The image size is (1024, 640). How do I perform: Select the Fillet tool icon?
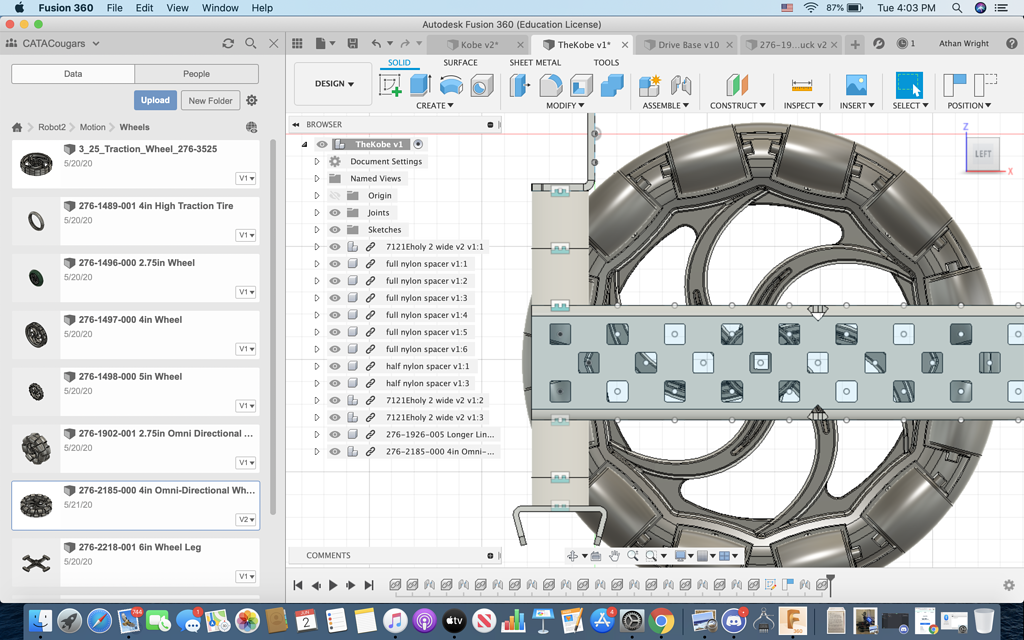tap(551, 86)
